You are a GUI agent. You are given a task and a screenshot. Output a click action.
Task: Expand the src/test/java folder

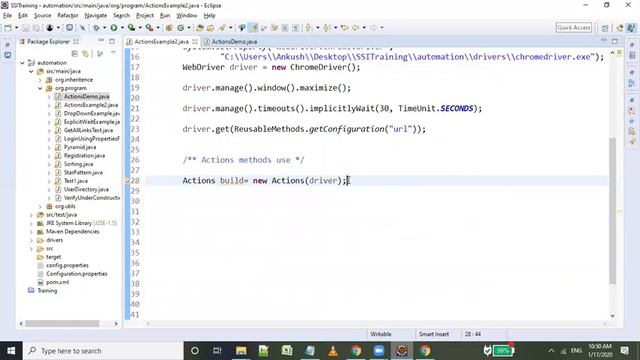pos(31,215)
